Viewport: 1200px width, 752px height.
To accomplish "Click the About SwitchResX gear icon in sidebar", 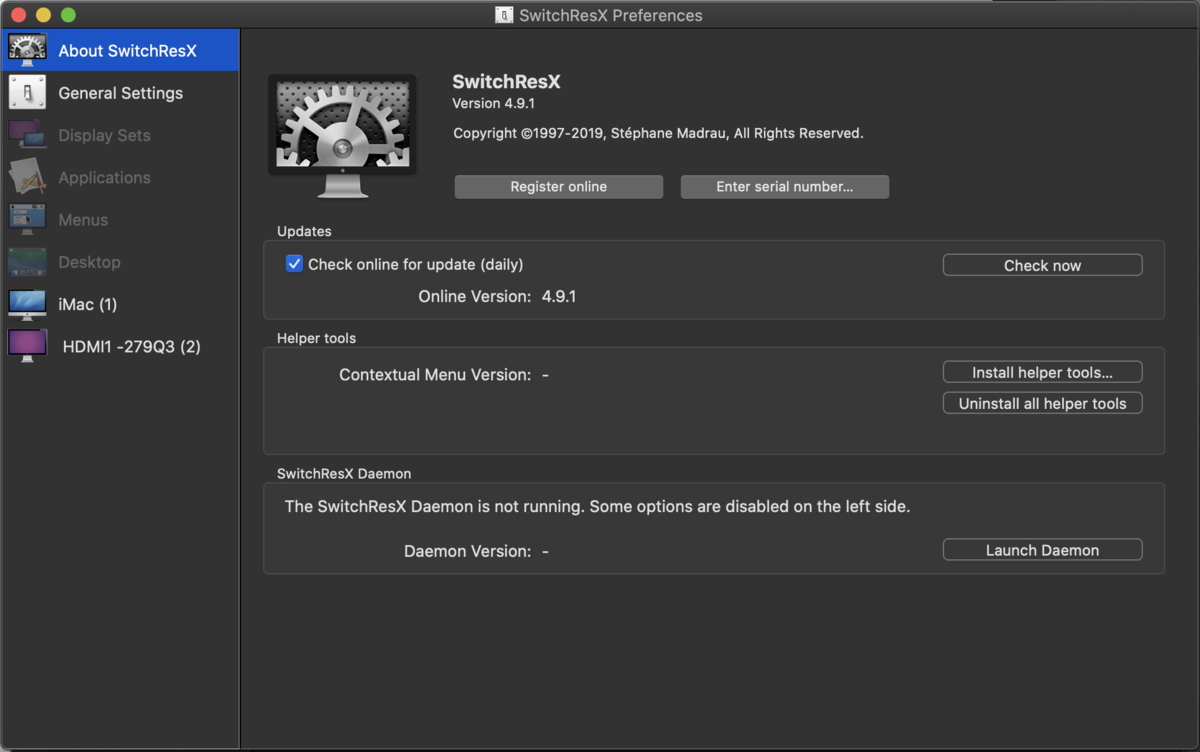I will pos(27,50).
